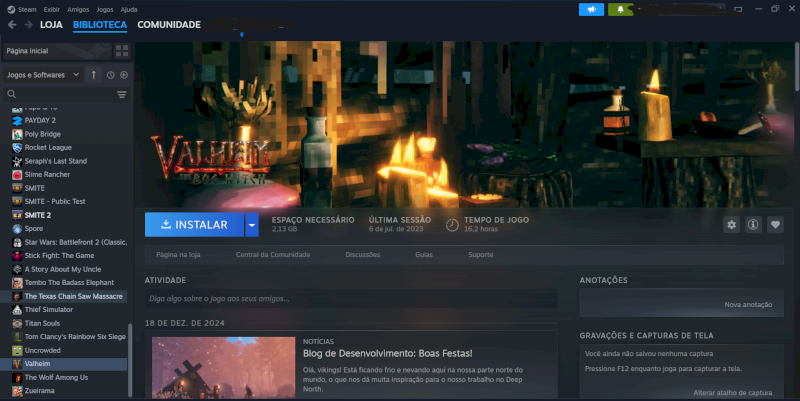Open the Guias link
This screenshot has height=401, width=800.
(x=424, y=255)
